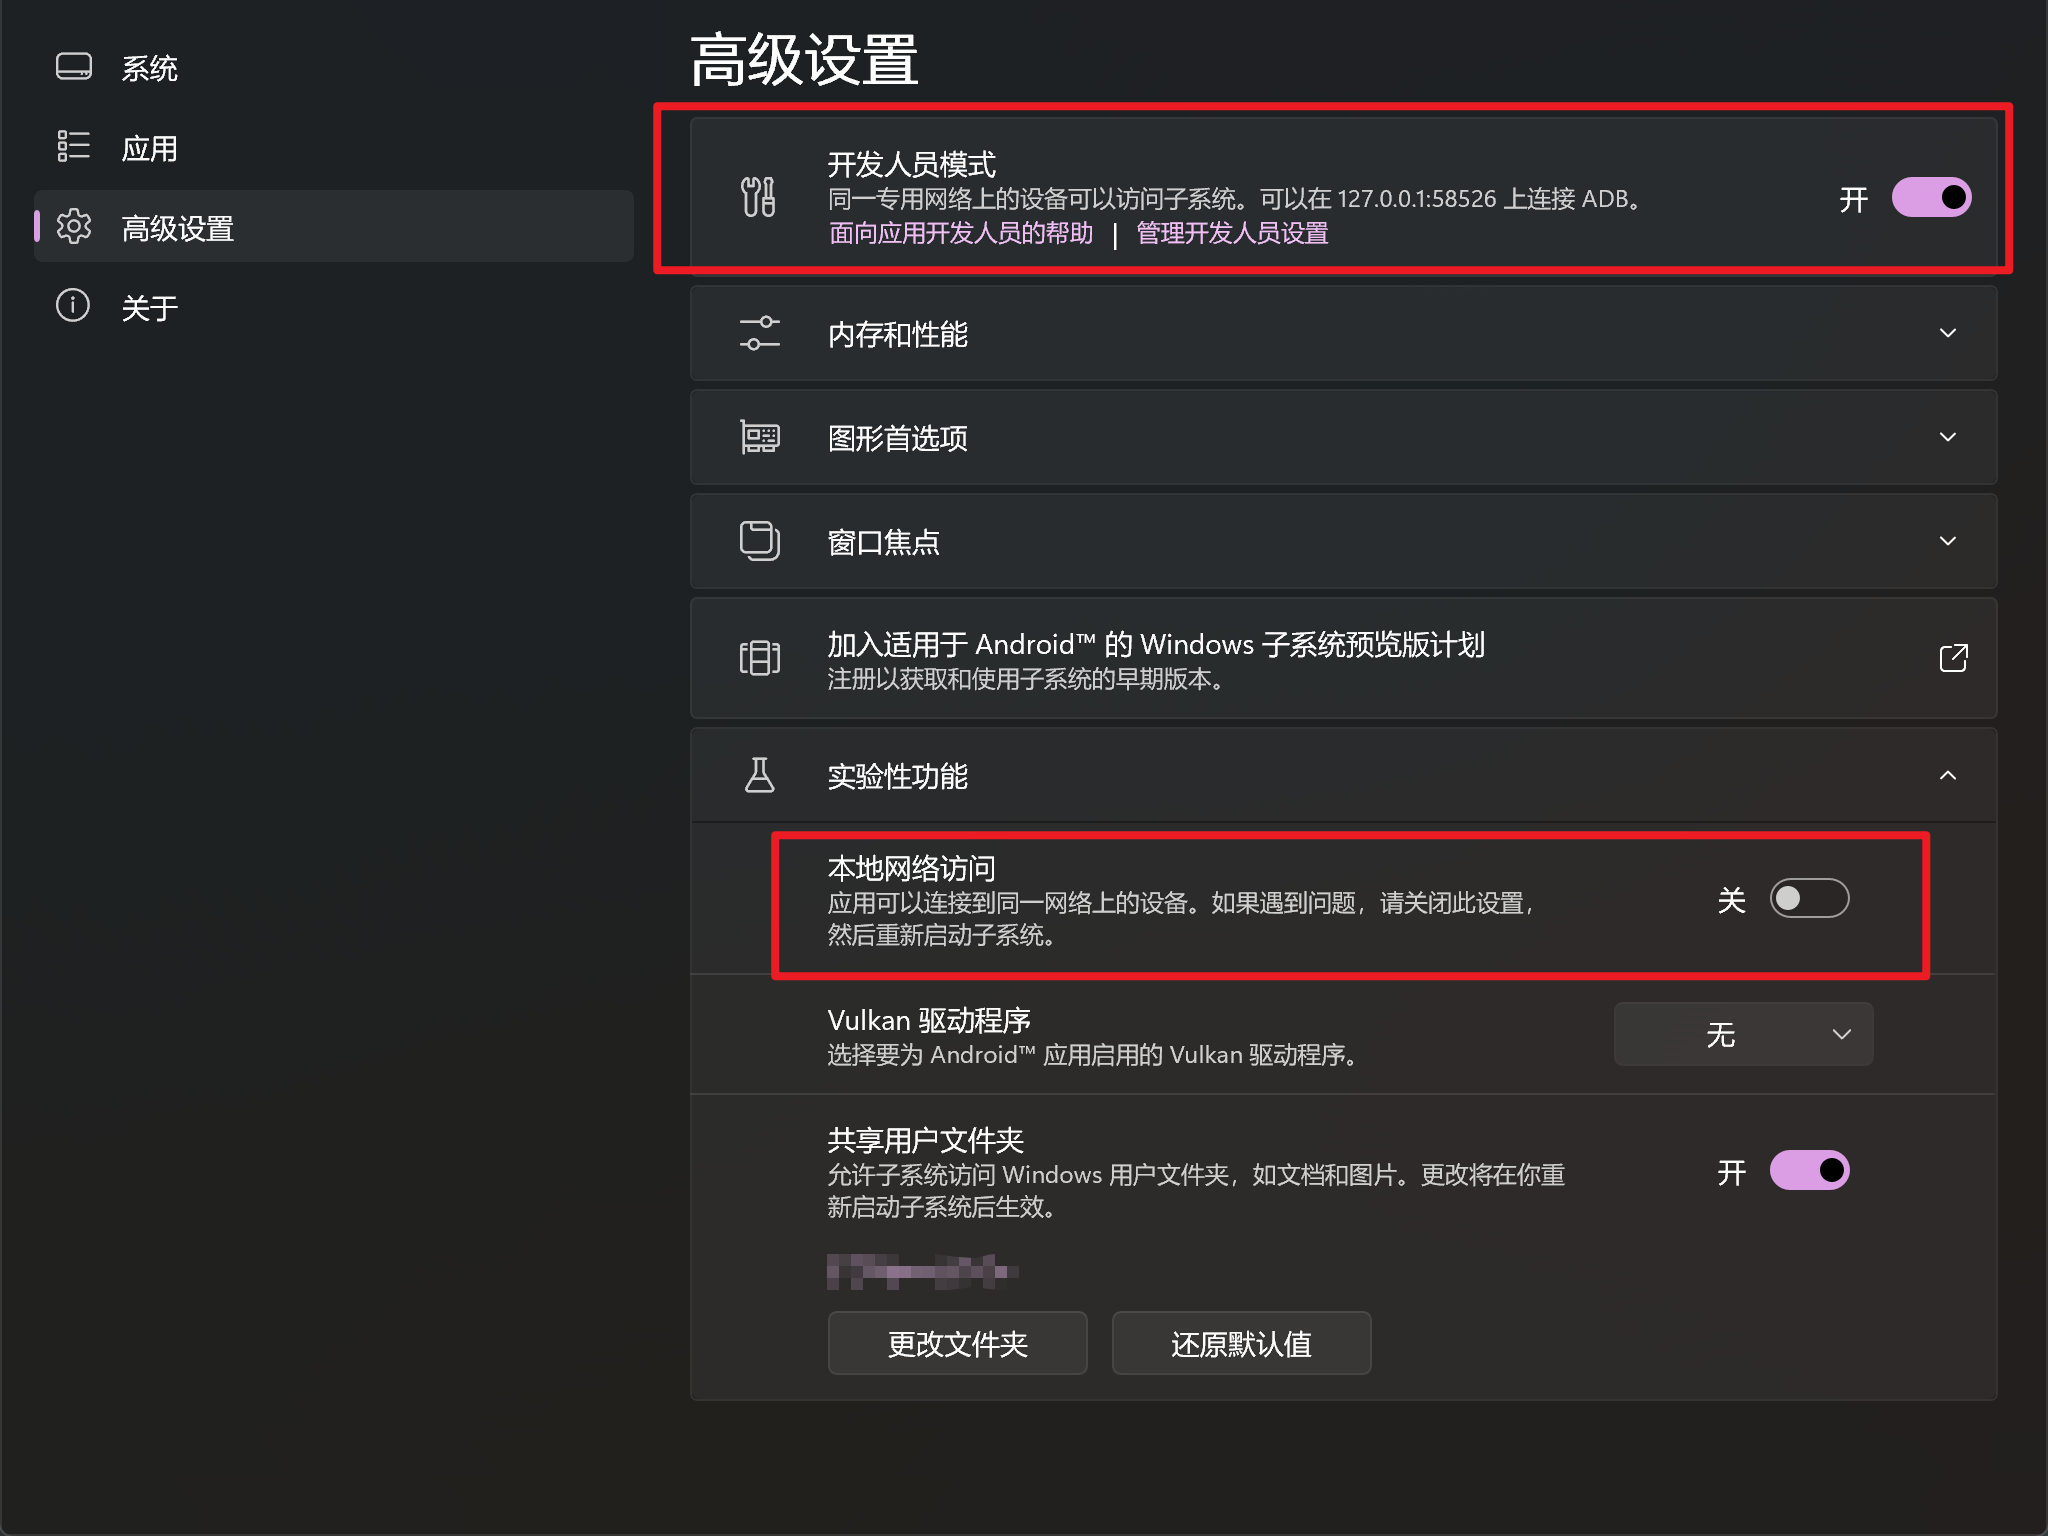
Task: Collapse the 实验性功能 section
Action: [1947, 775]
